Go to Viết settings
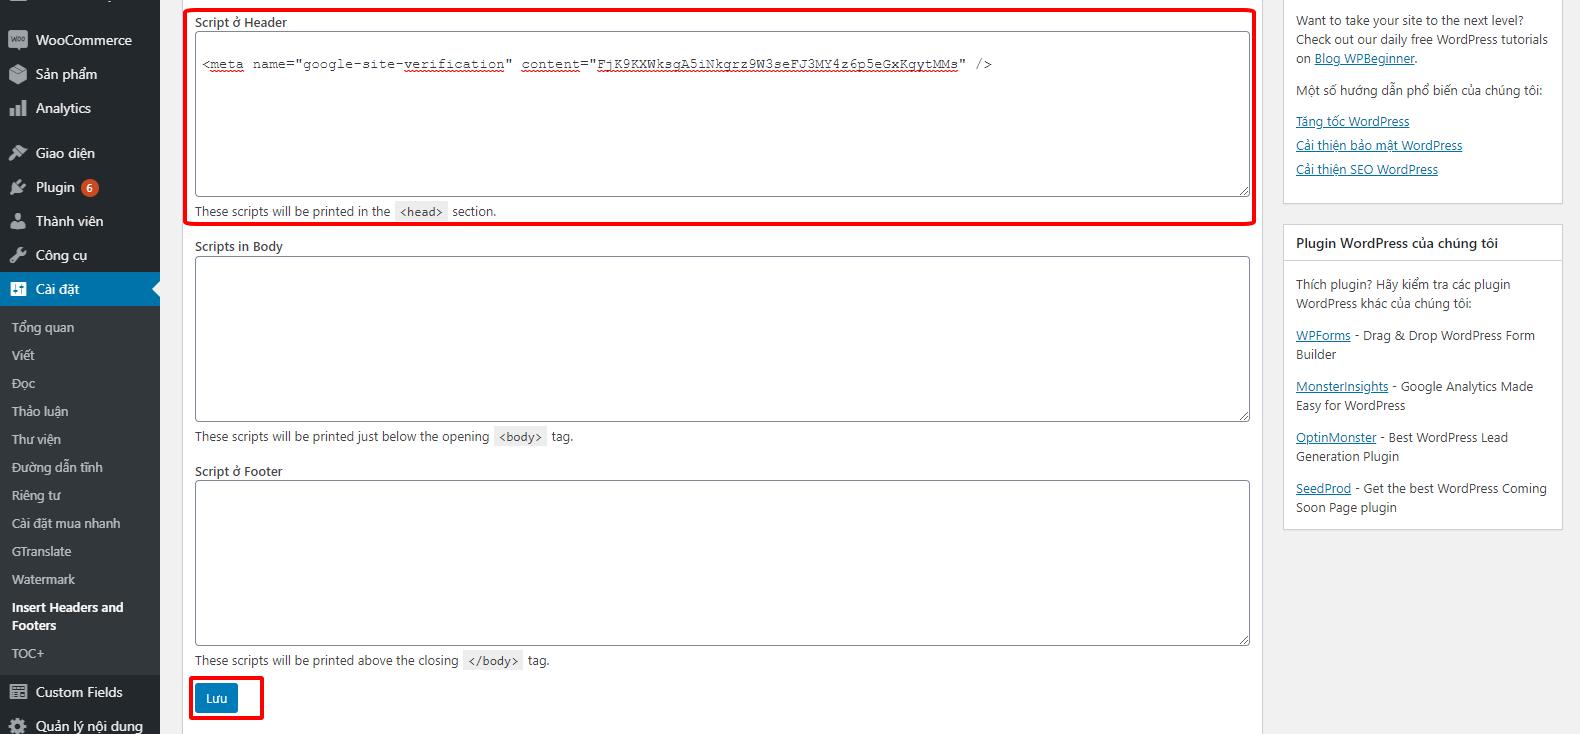This screenshot has width=1580, height=734. [x=23, y=355]
